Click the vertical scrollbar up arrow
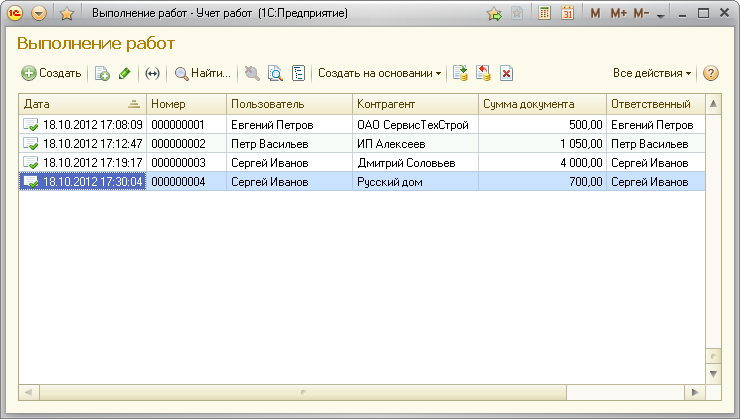Viewport: 740px width, 419px height. (x=713, y=103)
